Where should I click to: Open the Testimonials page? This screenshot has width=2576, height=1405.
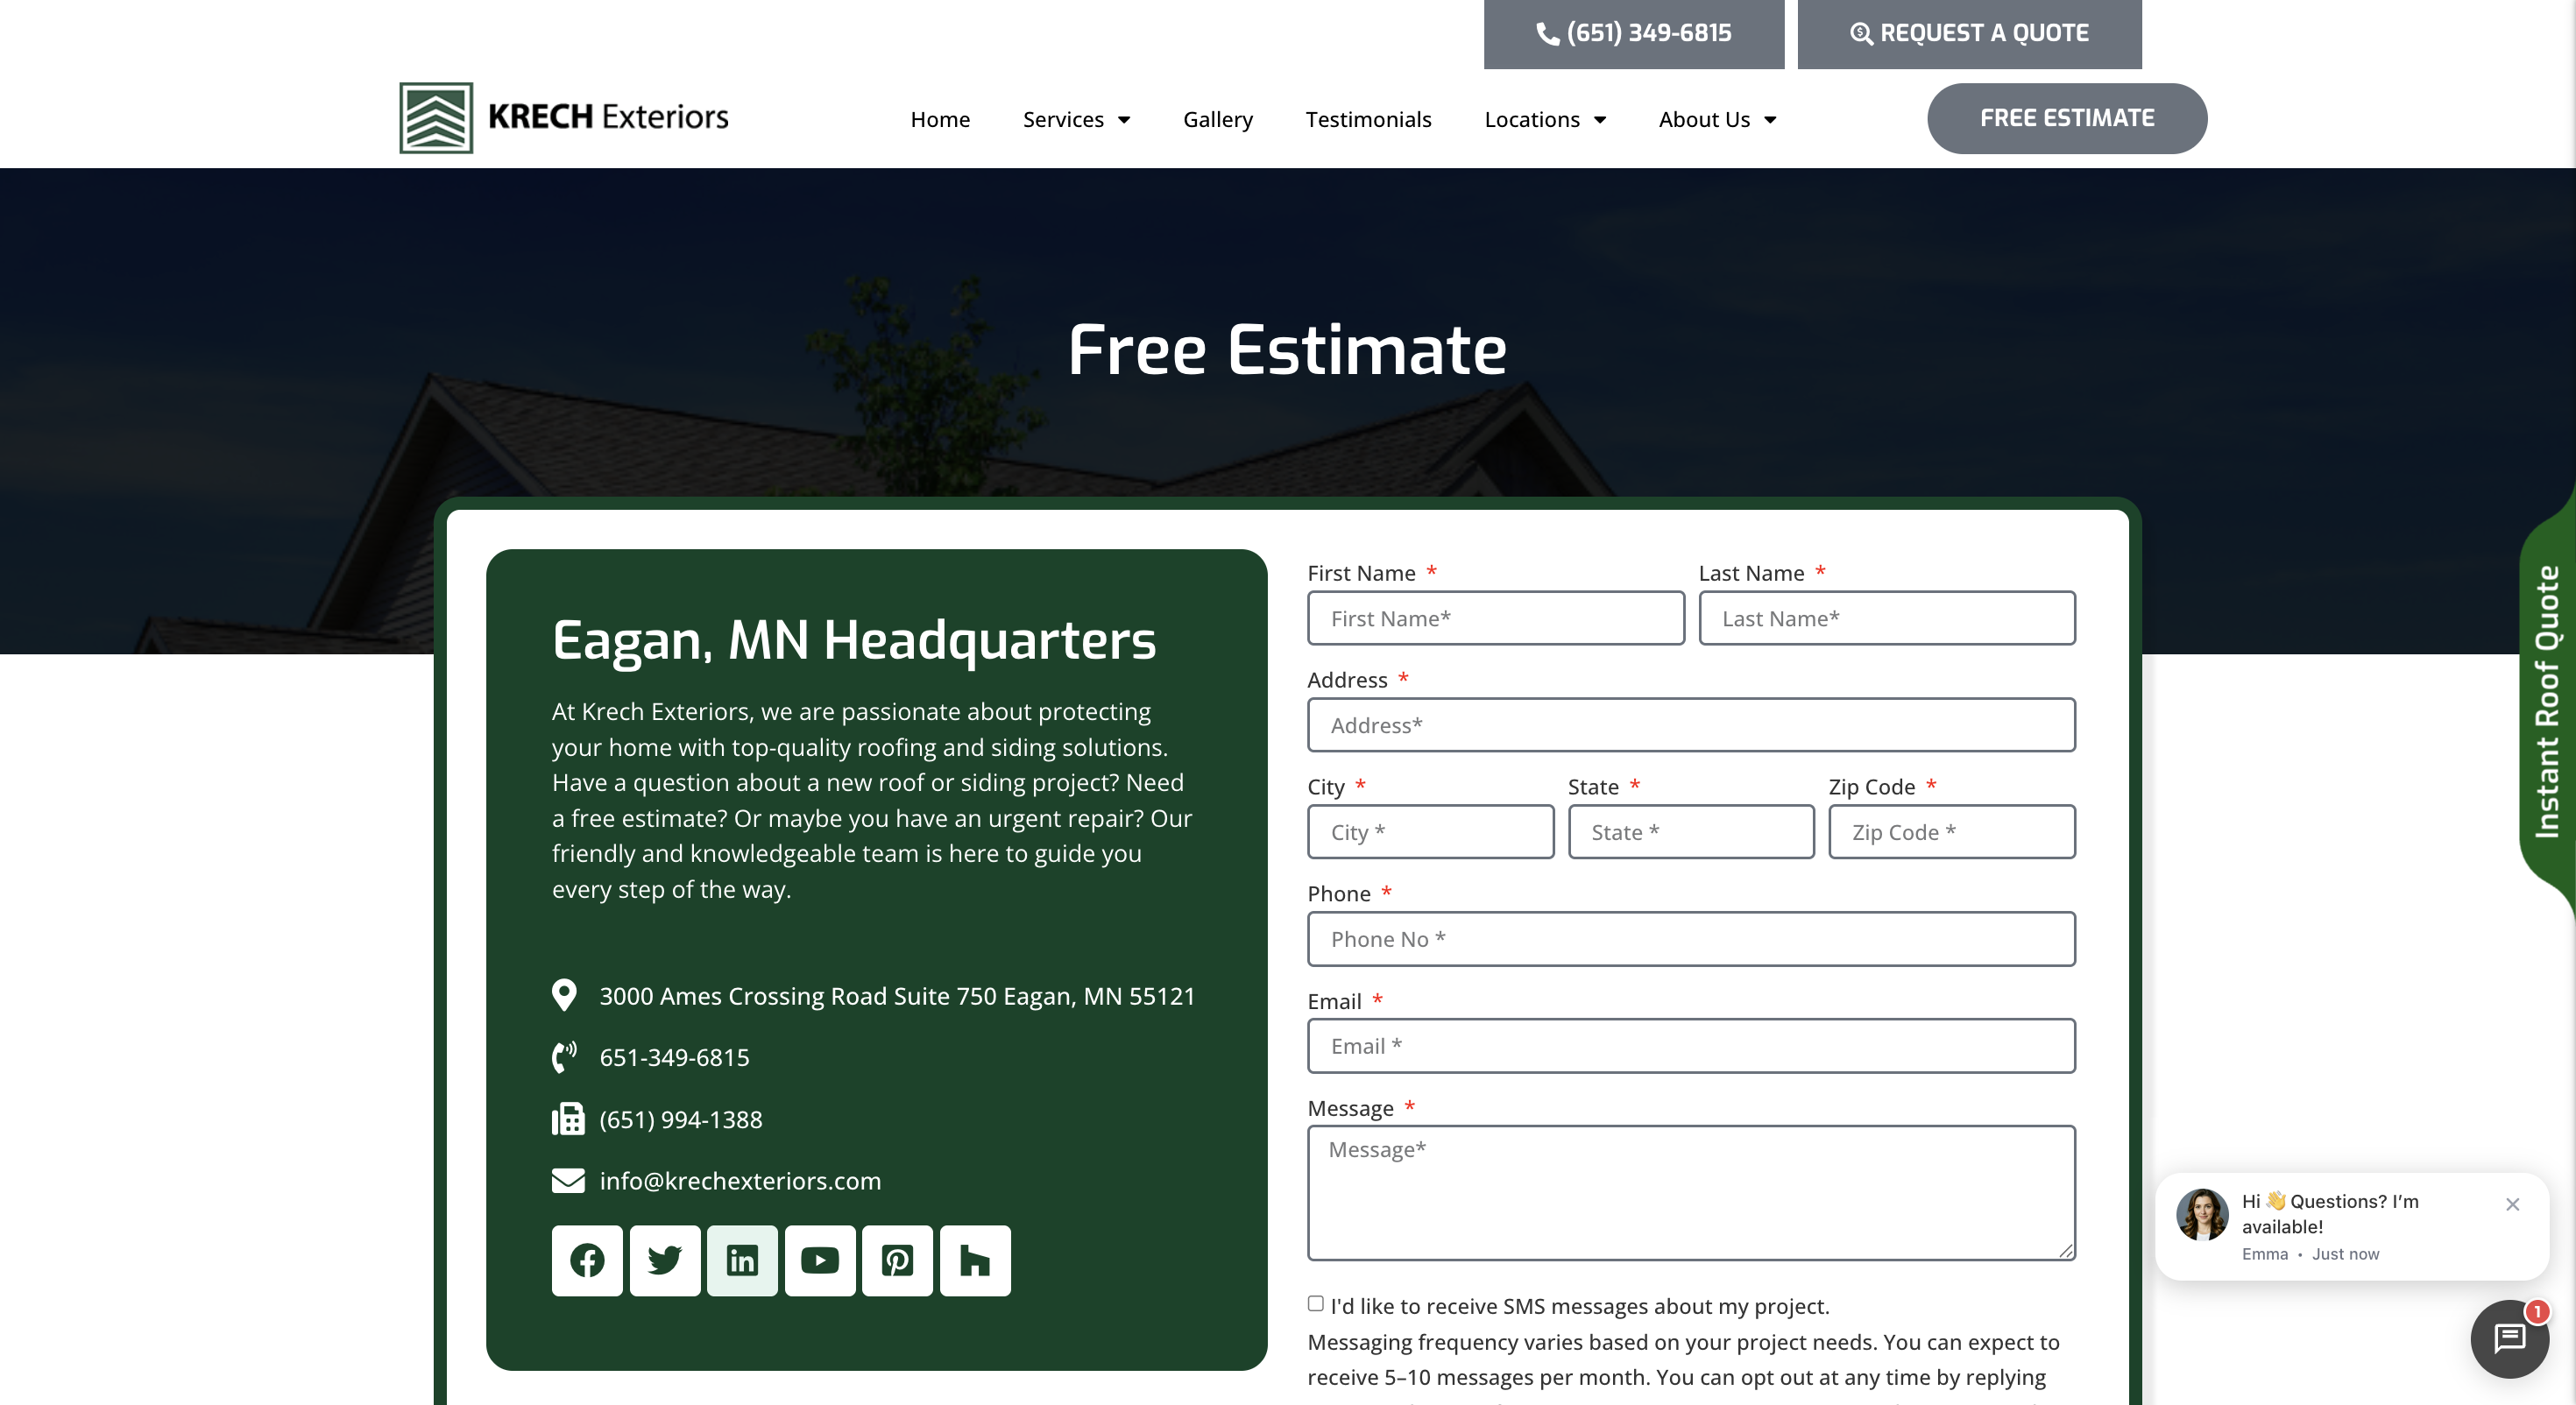(1368, 119)
